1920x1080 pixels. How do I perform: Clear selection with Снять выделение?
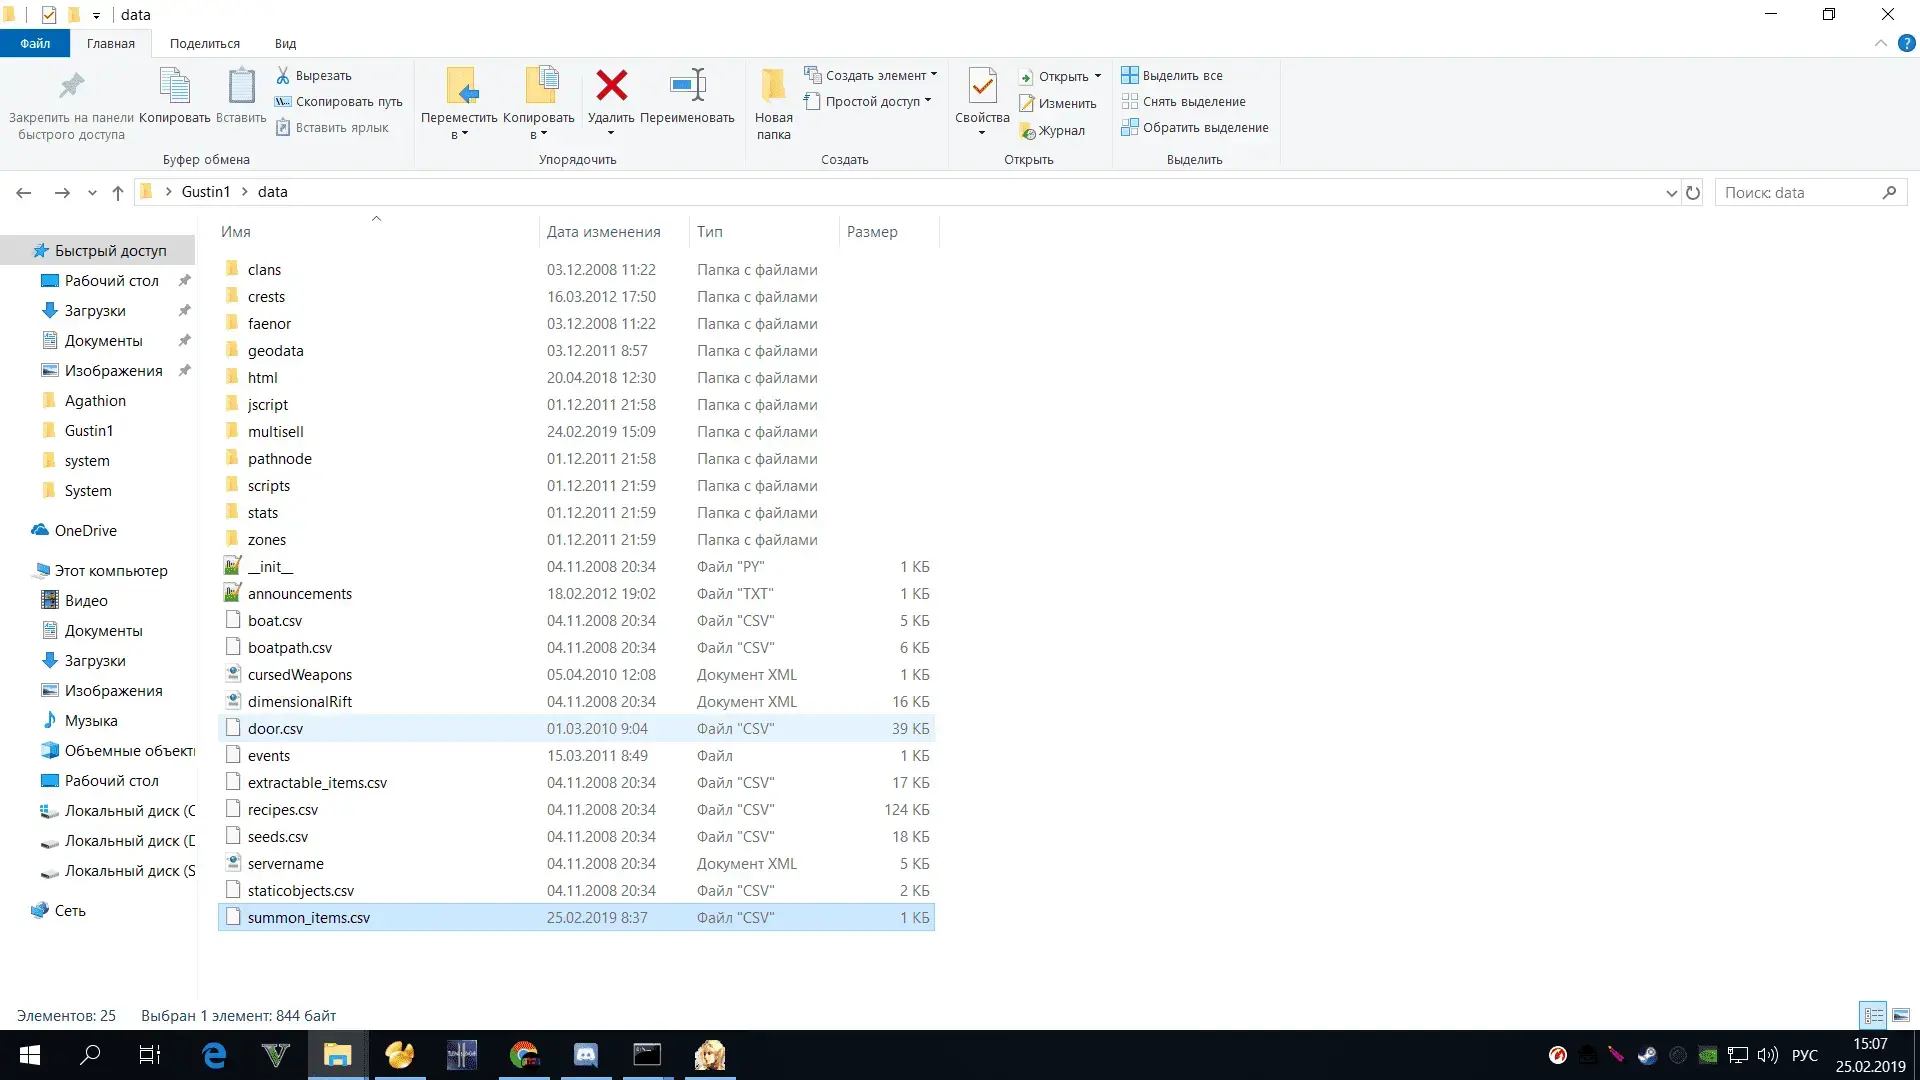(1184, 101)
